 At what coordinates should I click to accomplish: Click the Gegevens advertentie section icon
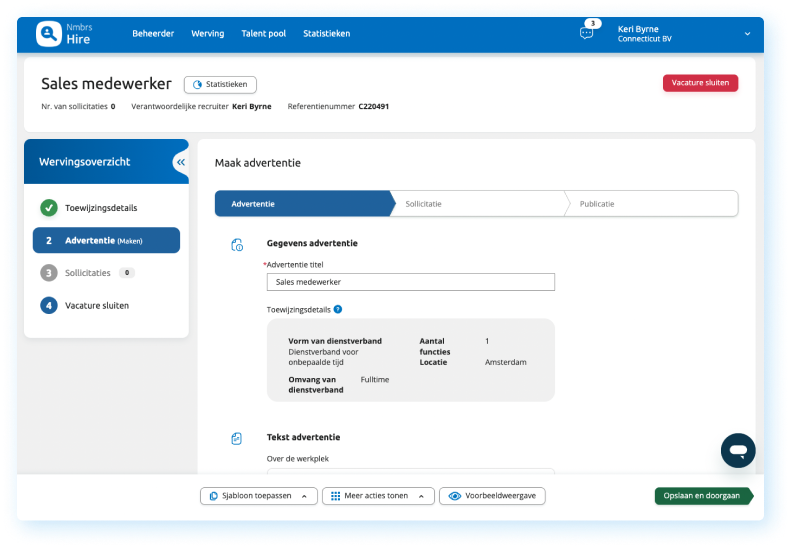coord(237,245)
